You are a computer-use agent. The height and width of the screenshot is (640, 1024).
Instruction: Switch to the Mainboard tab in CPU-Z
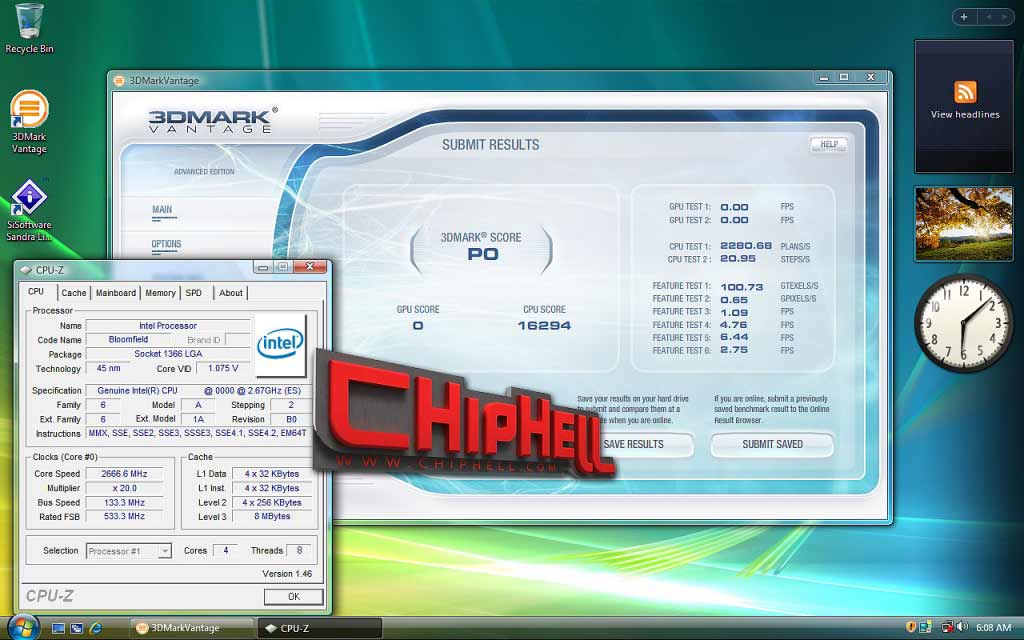pyautogui.click(x=116, y=293)
